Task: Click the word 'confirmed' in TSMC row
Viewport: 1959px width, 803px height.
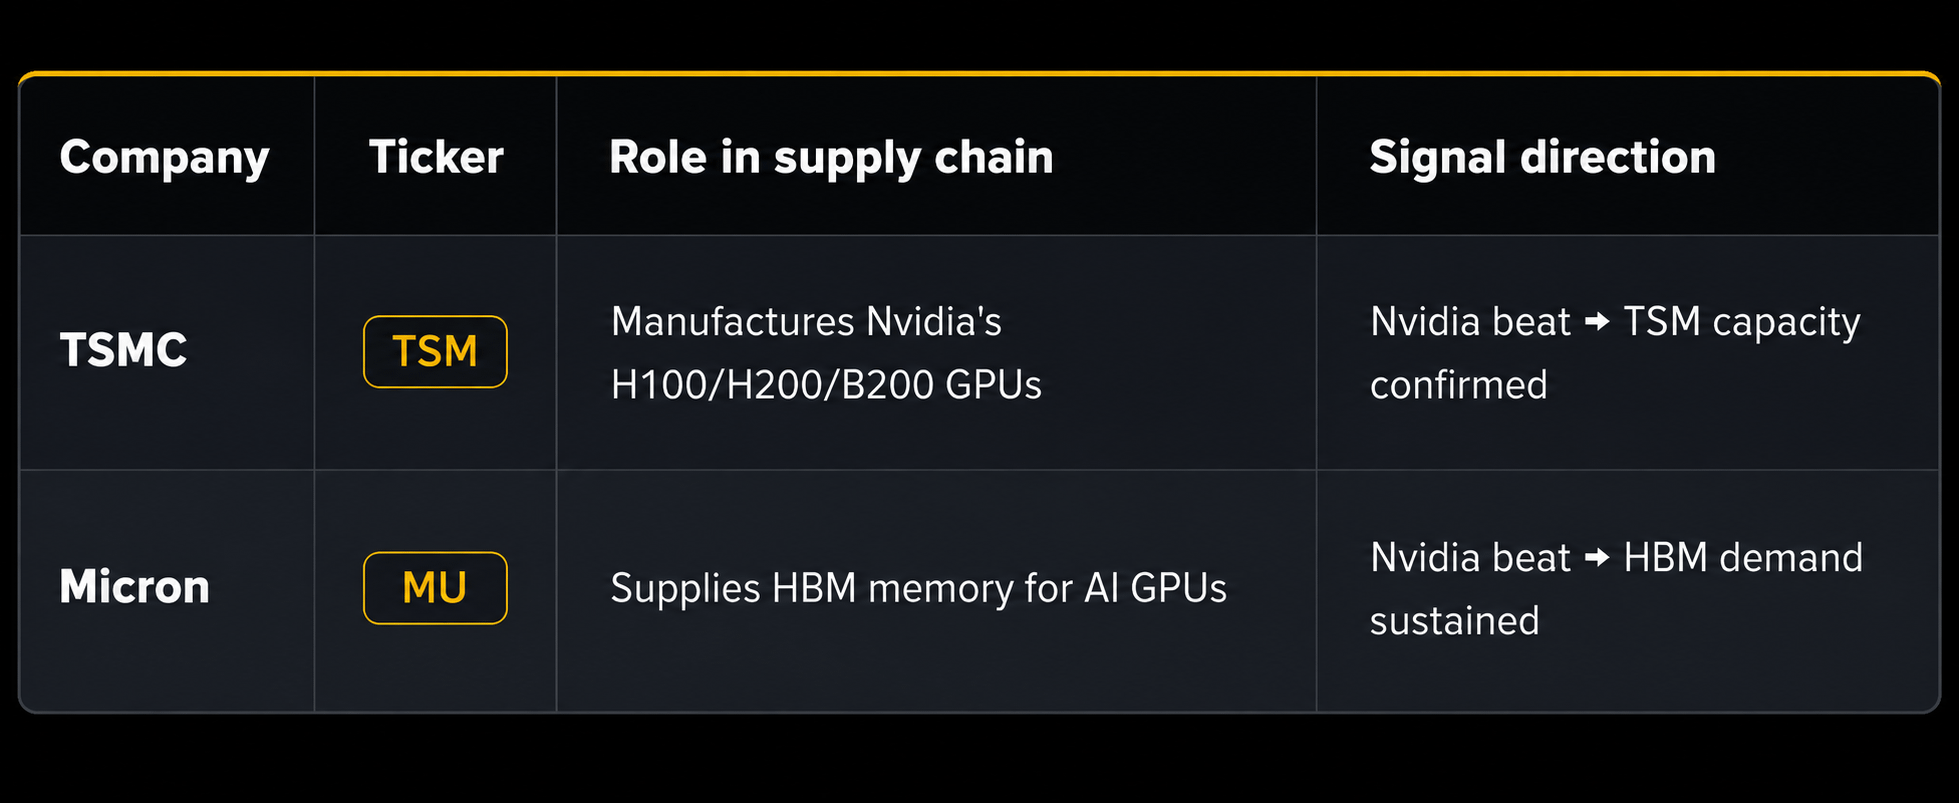Action: [1458, 385]
